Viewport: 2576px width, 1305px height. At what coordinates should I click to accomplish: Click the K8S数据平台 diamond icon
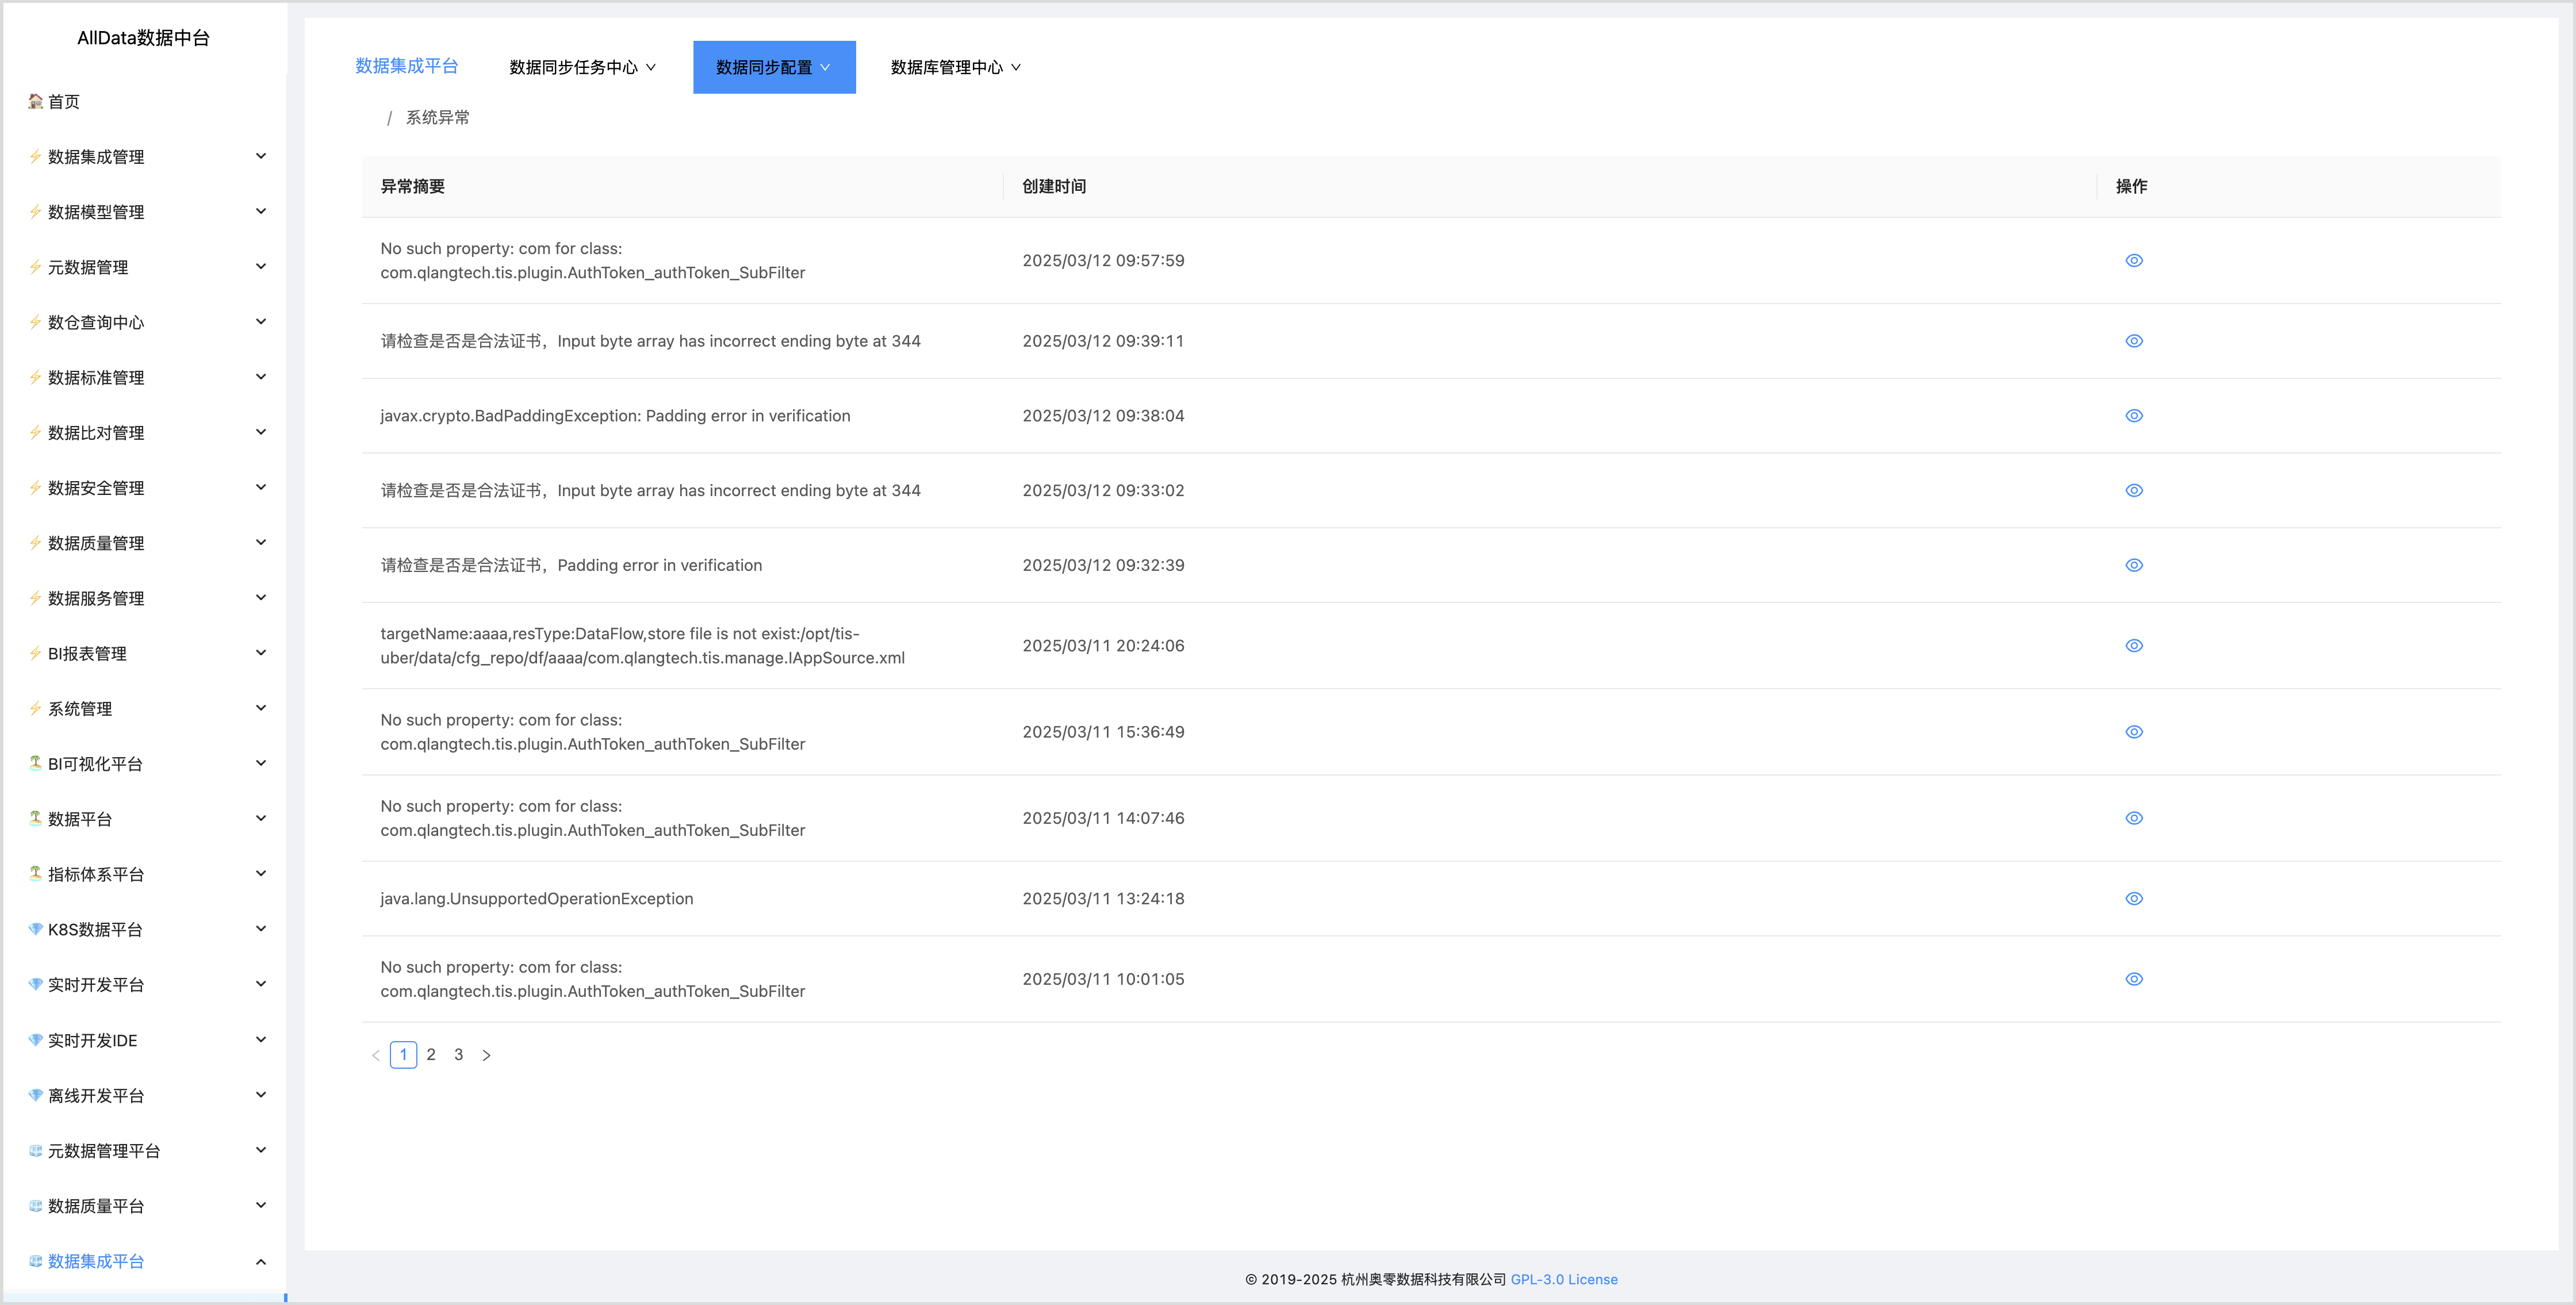pos(35,929)
